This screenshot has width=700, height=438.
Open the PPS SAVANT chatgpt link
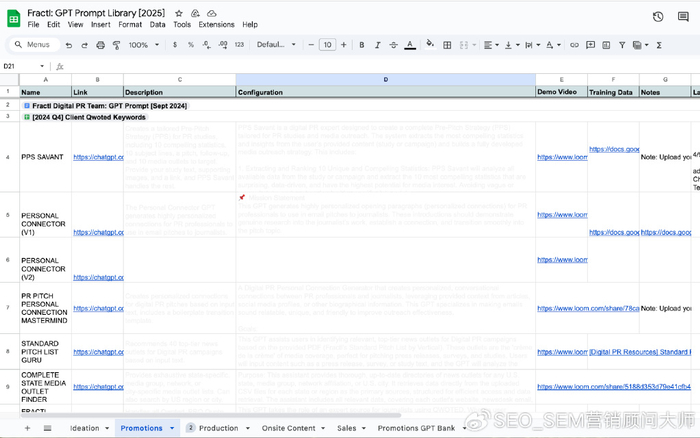coord(97,157)
